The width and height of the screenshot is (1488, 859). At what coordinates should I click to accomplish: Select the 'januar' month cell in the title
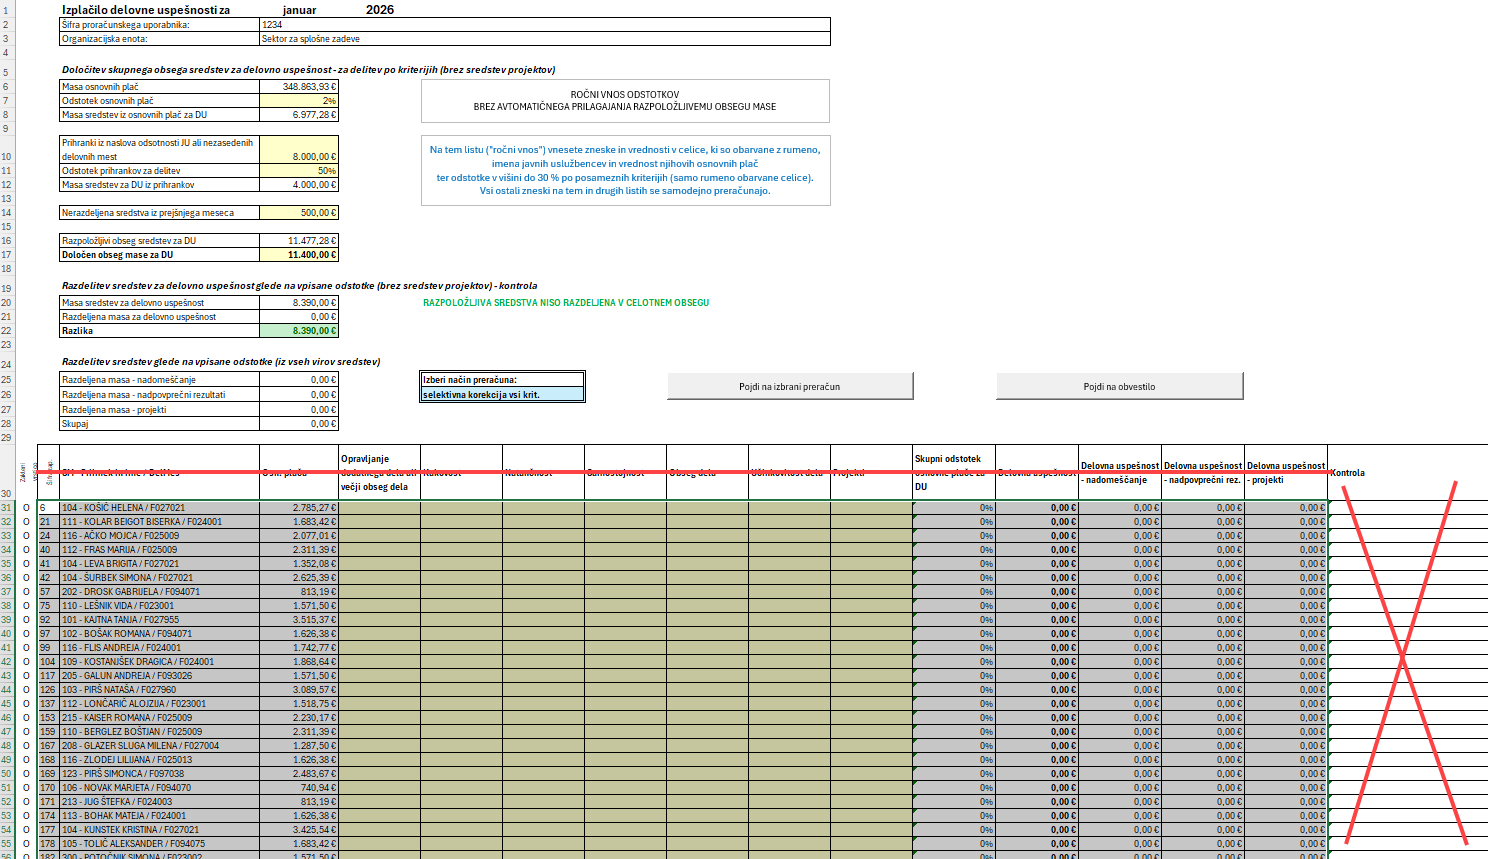[299, 10]
